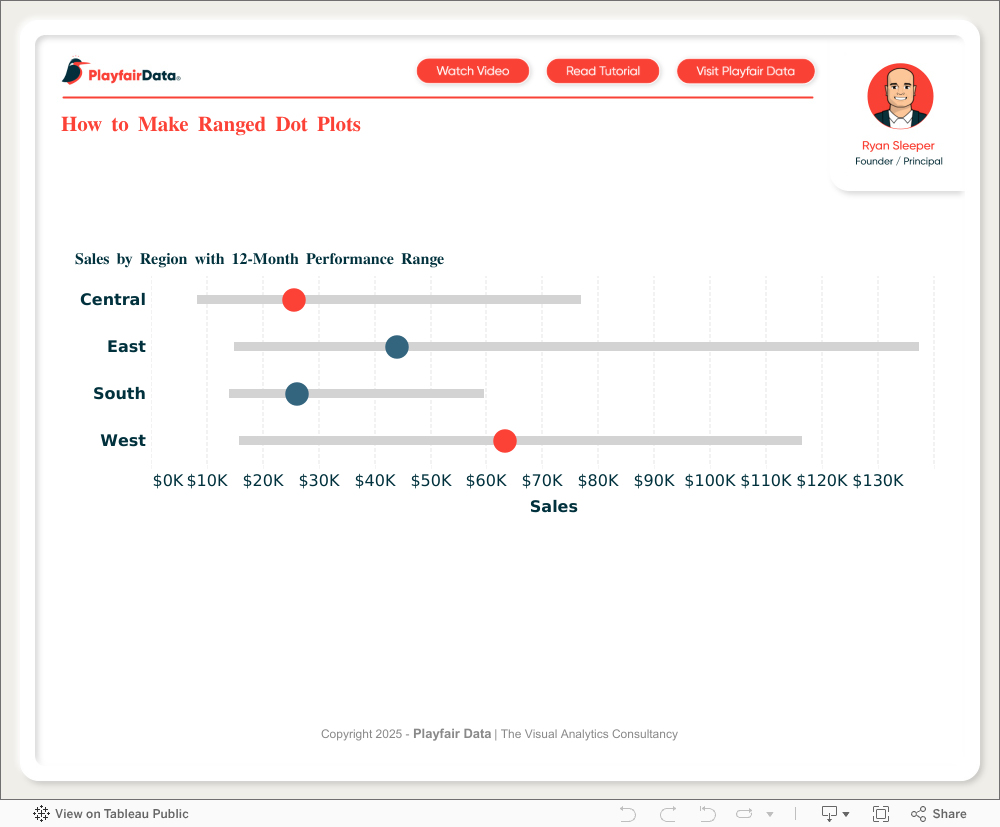This screenshot has height=827, width=1000.
Task: Click the chart title about 12-Month Performance Range
Action: [260, 259]
